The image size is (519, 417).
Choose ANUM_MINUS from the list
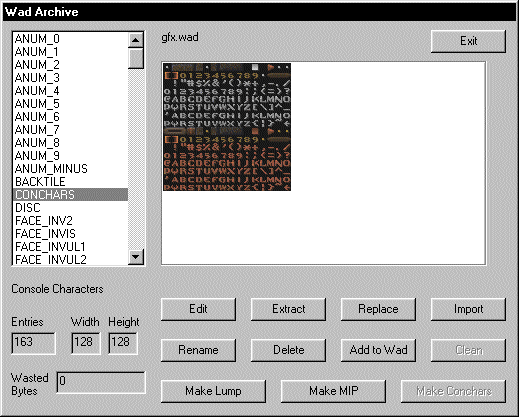point(70,169)
